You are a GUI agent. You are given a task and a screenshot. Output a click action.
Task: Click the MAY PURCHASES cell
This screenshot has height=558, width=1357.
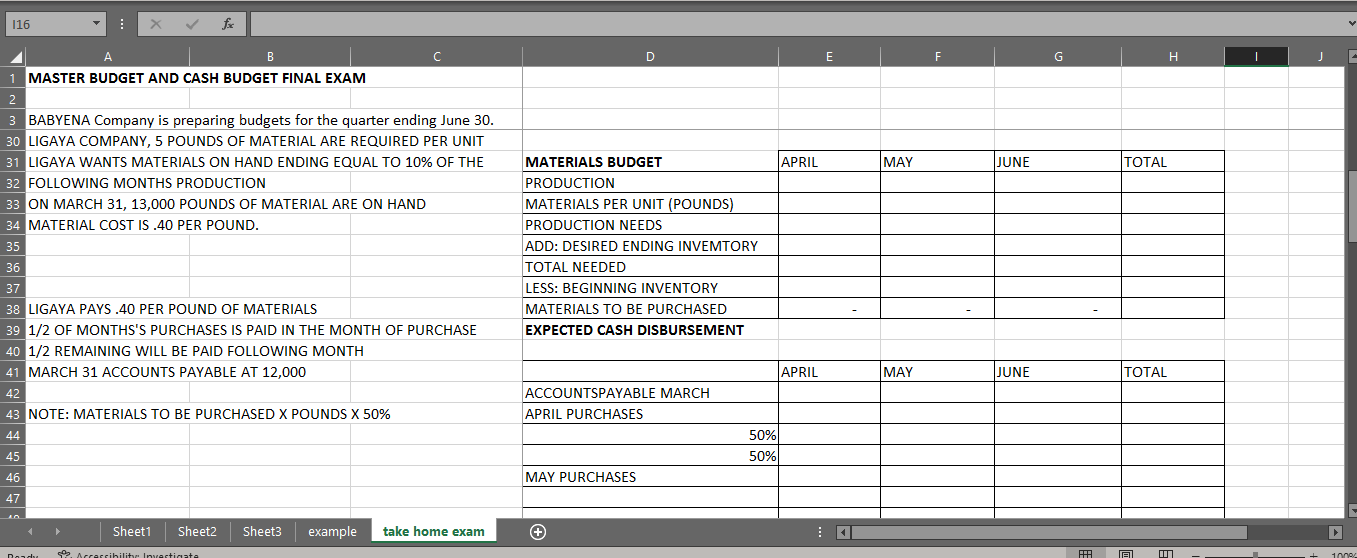(x=650, y=477)
